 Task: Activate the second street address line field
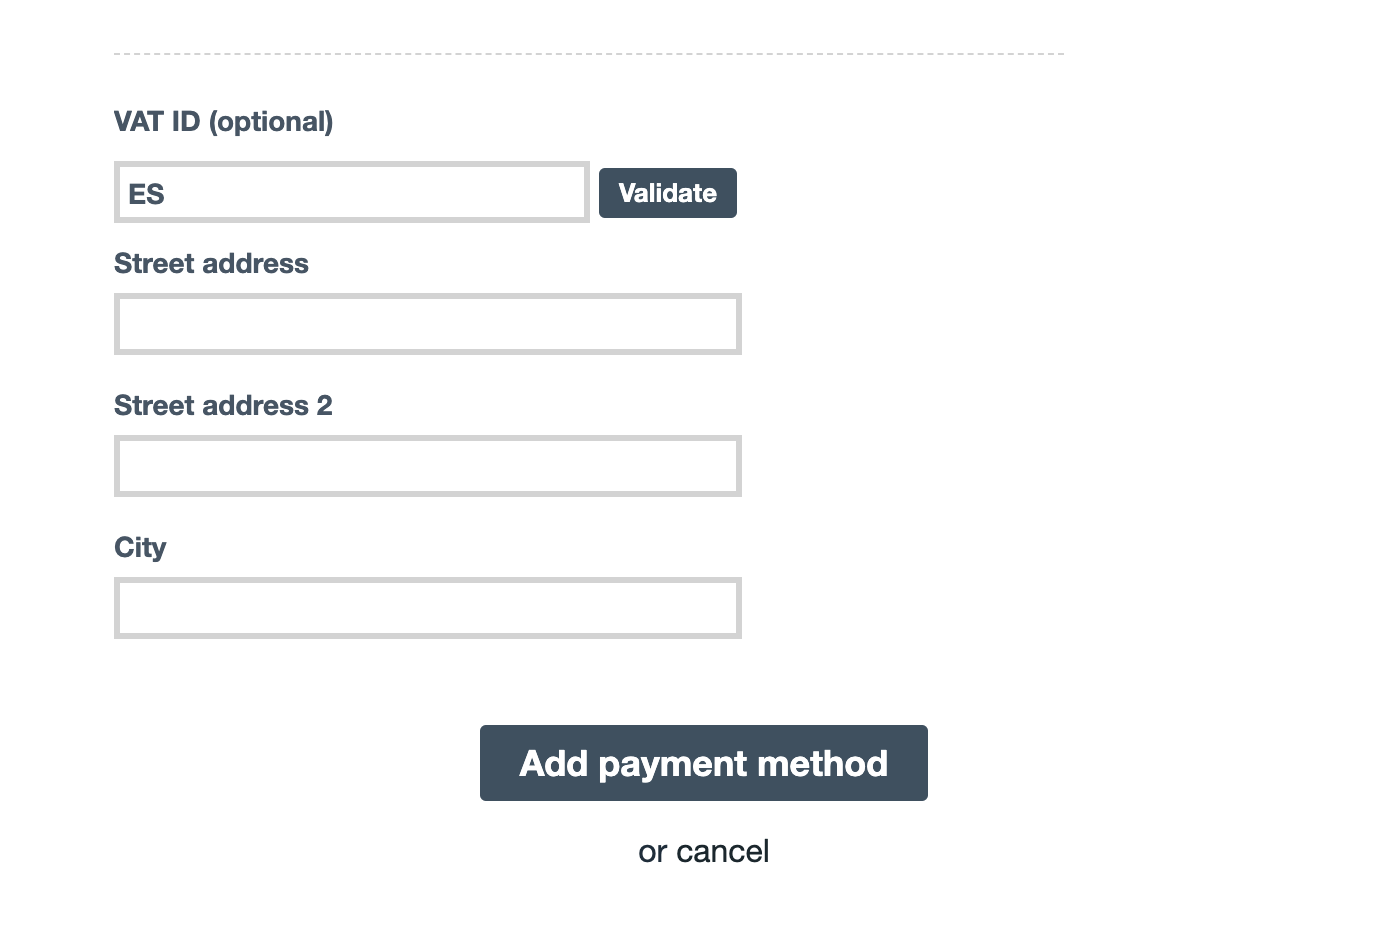427,466
